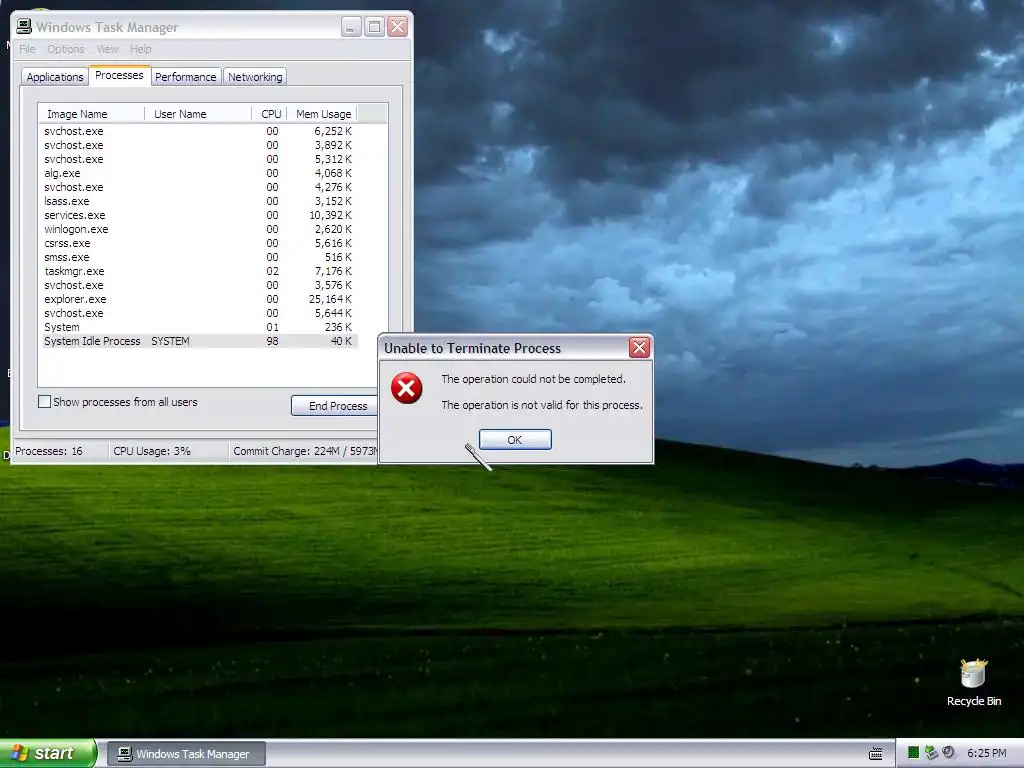Close the Windows Task Manager window

pyautogui.click(x=398, y=26)
